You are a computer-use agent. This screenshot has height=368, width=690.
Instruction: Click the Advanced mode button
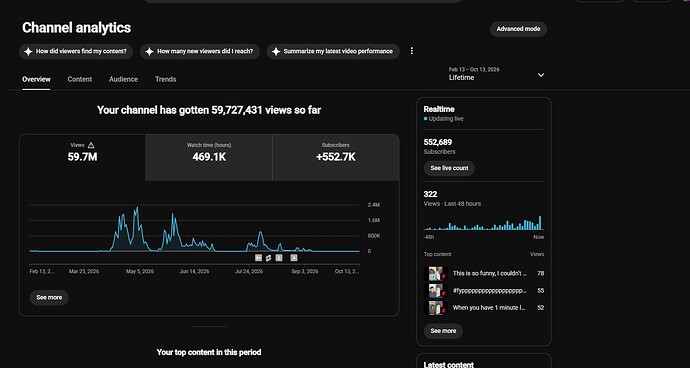(518, 29)
